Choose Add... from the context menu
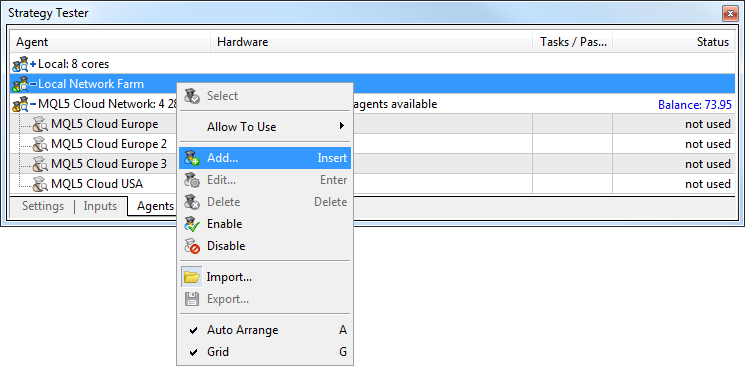 tap(265, 158)
